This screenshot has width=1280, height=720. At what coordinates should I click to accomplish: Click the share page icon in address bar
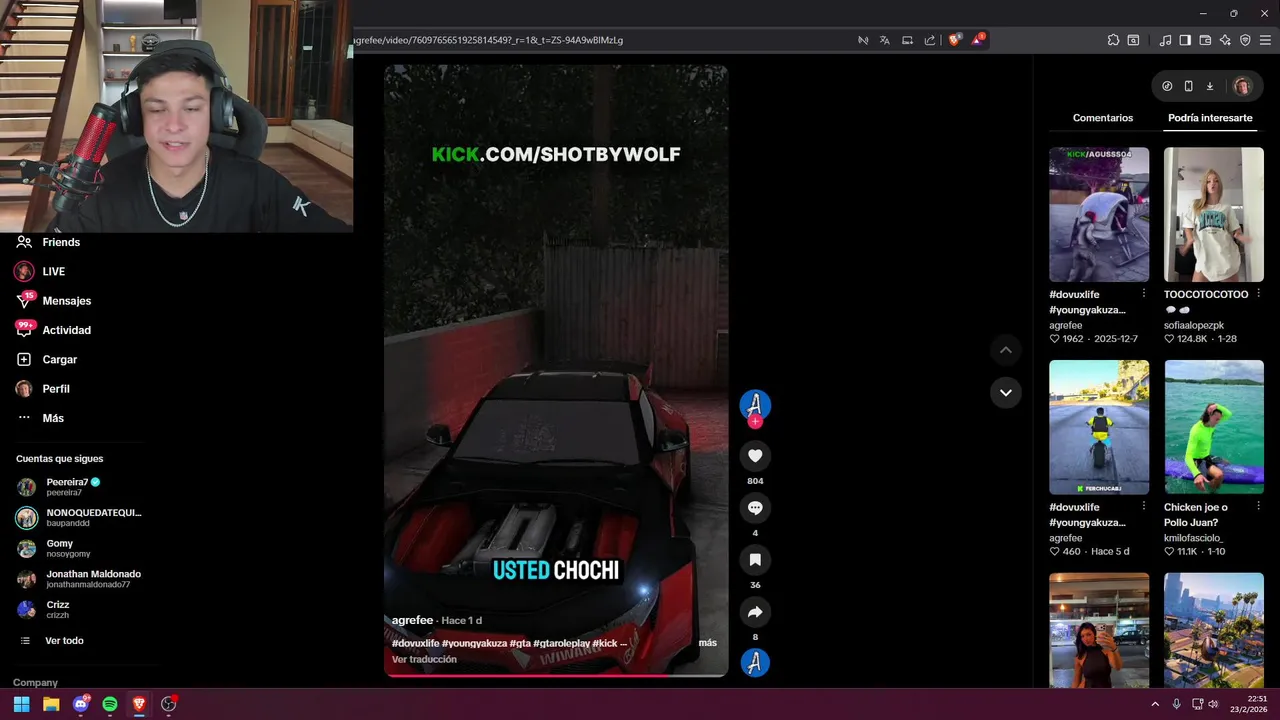[x=930, y=40]
